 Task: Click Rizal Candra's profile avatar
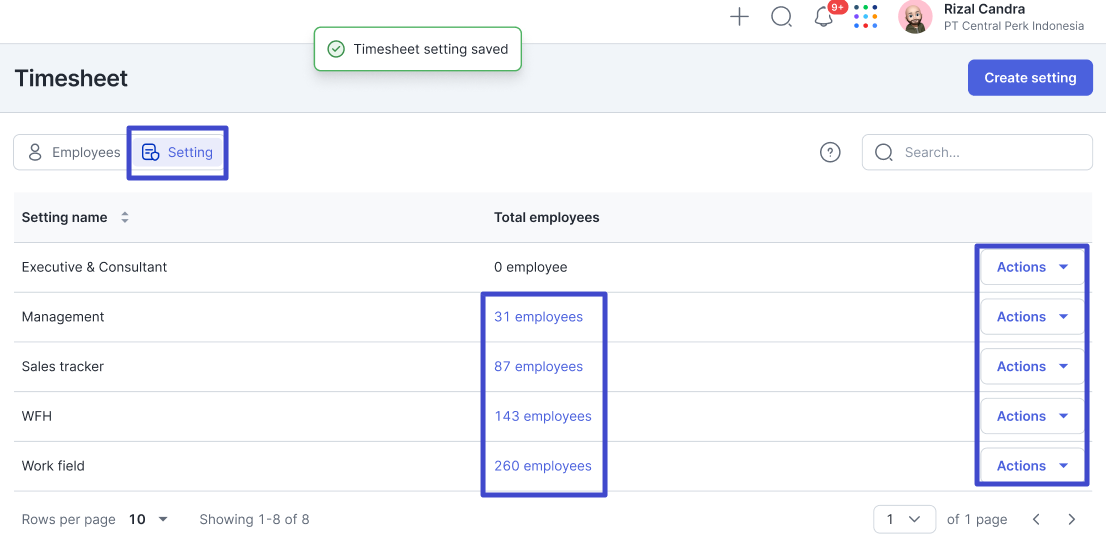(915, 17)
